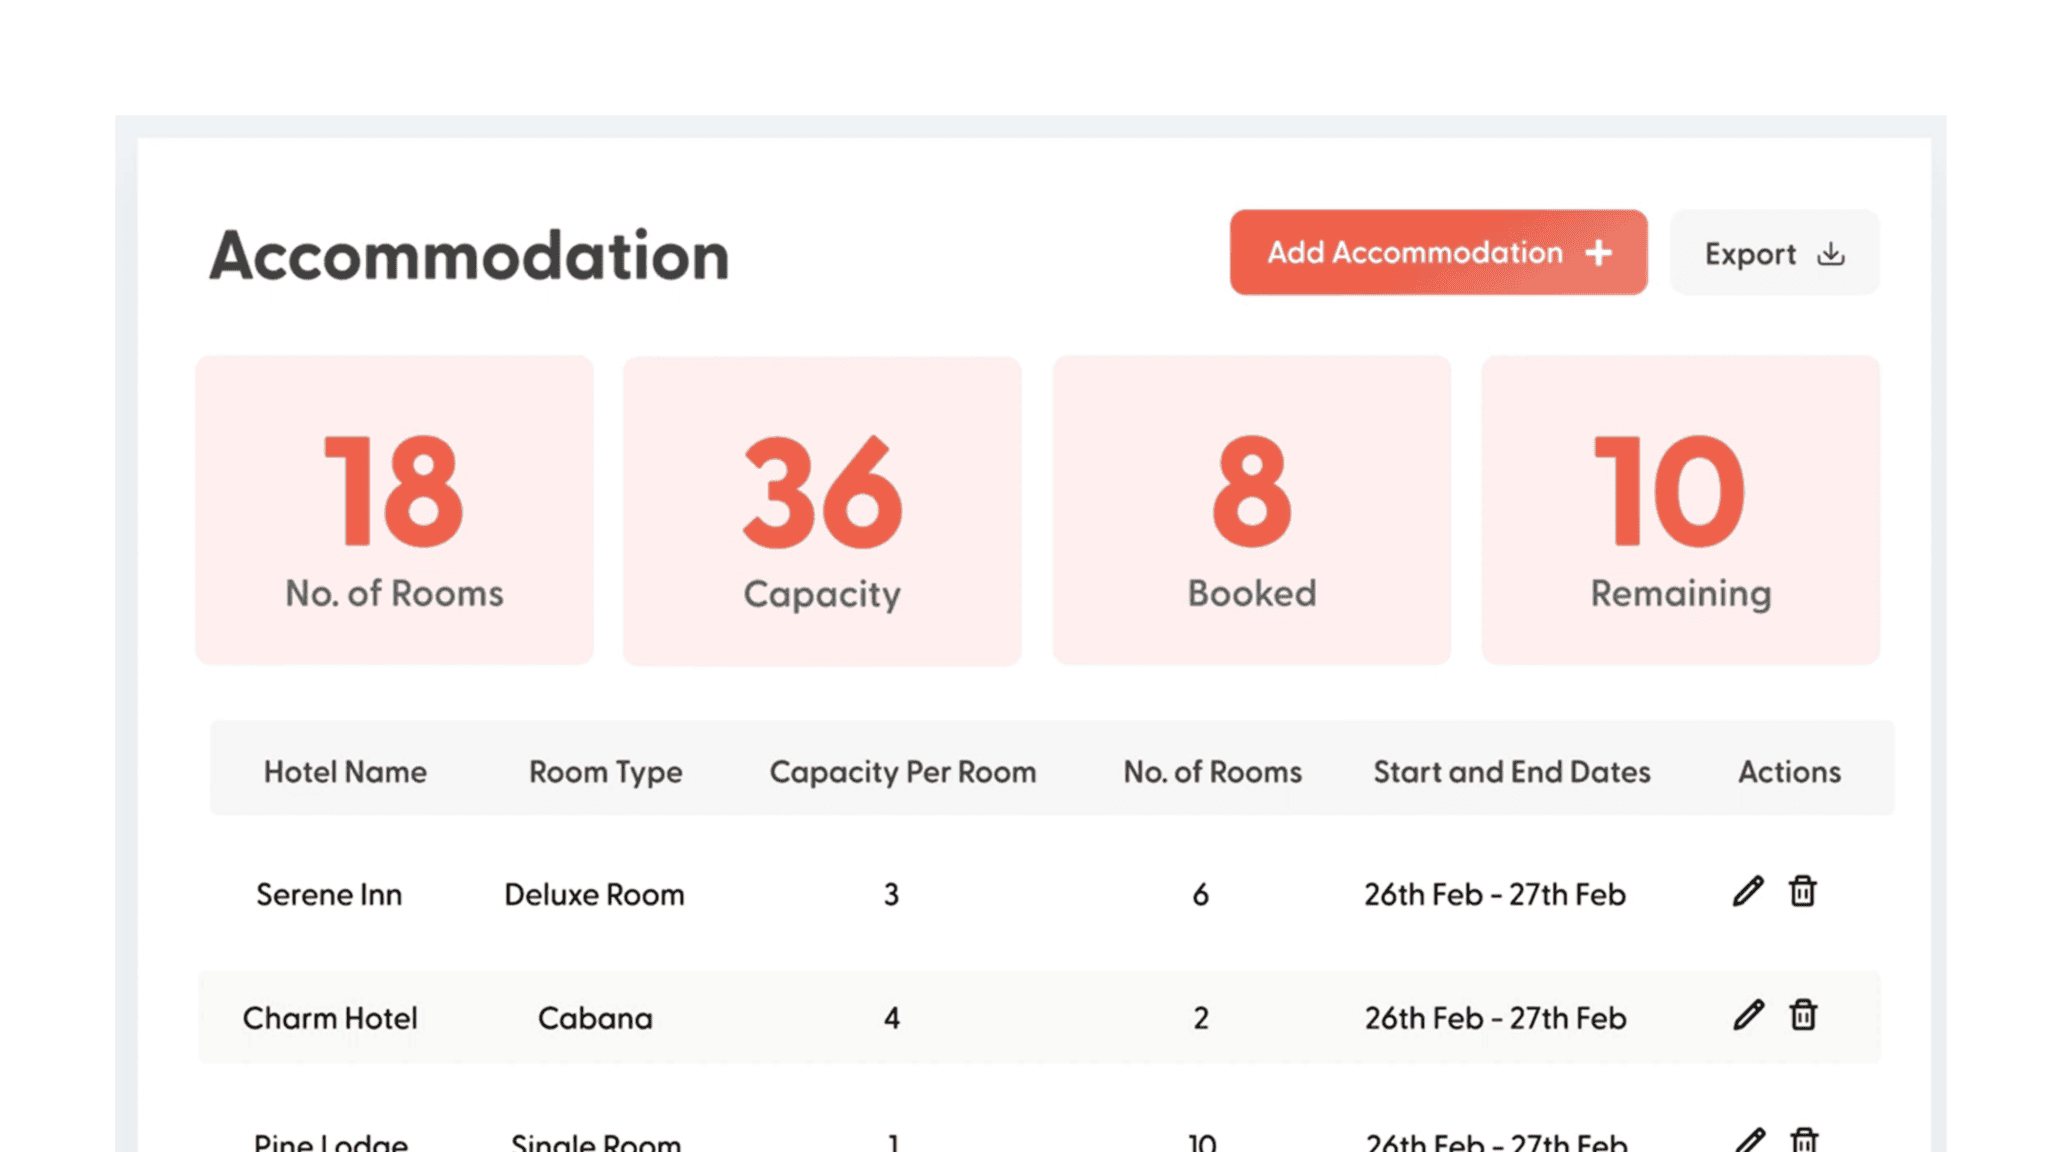The height and width of the screenshot is (1152, 2048).
Task: Click the Export button
Action: tap(1773, 253)
